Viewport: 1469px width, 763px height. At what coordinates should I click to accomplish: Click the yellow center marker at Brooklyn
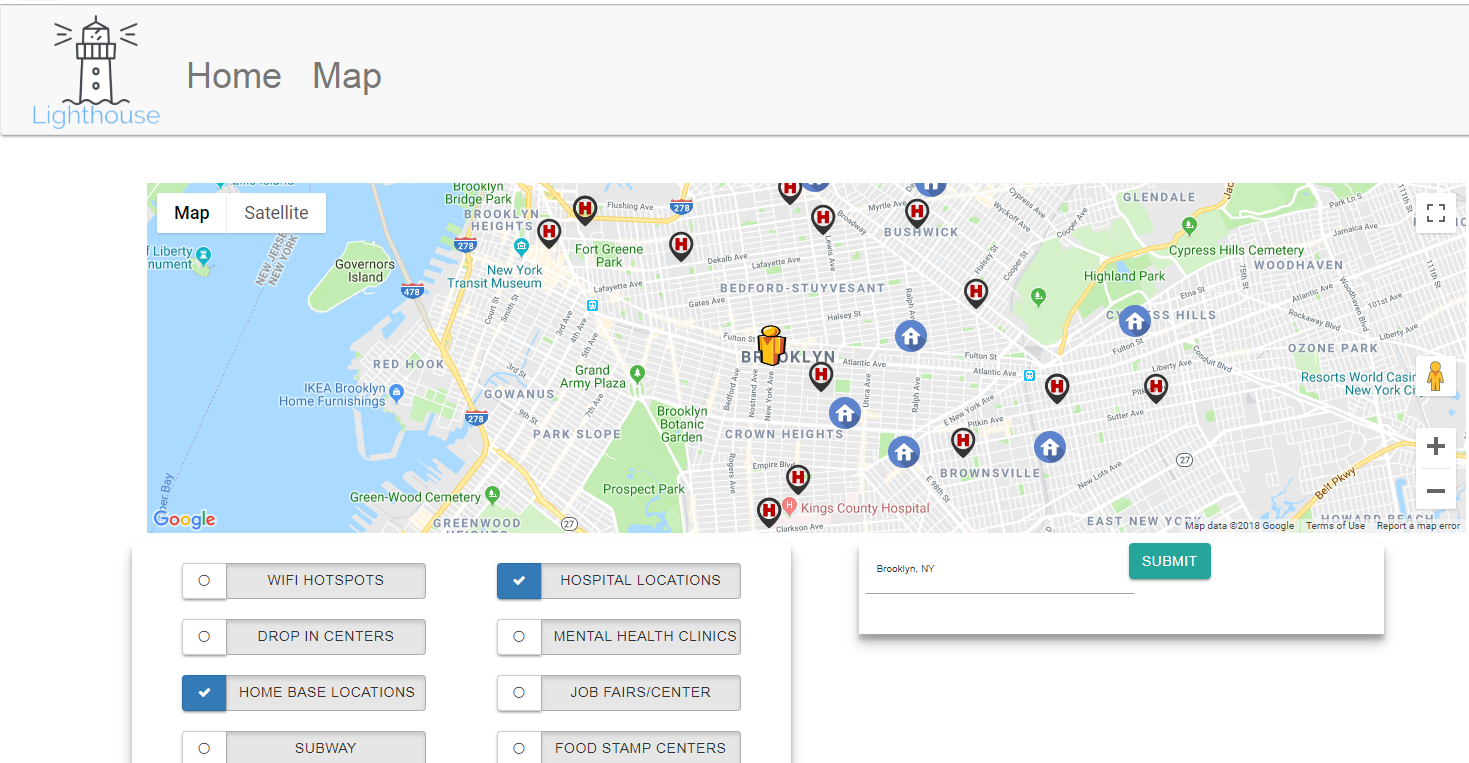[x=770, y=345]
